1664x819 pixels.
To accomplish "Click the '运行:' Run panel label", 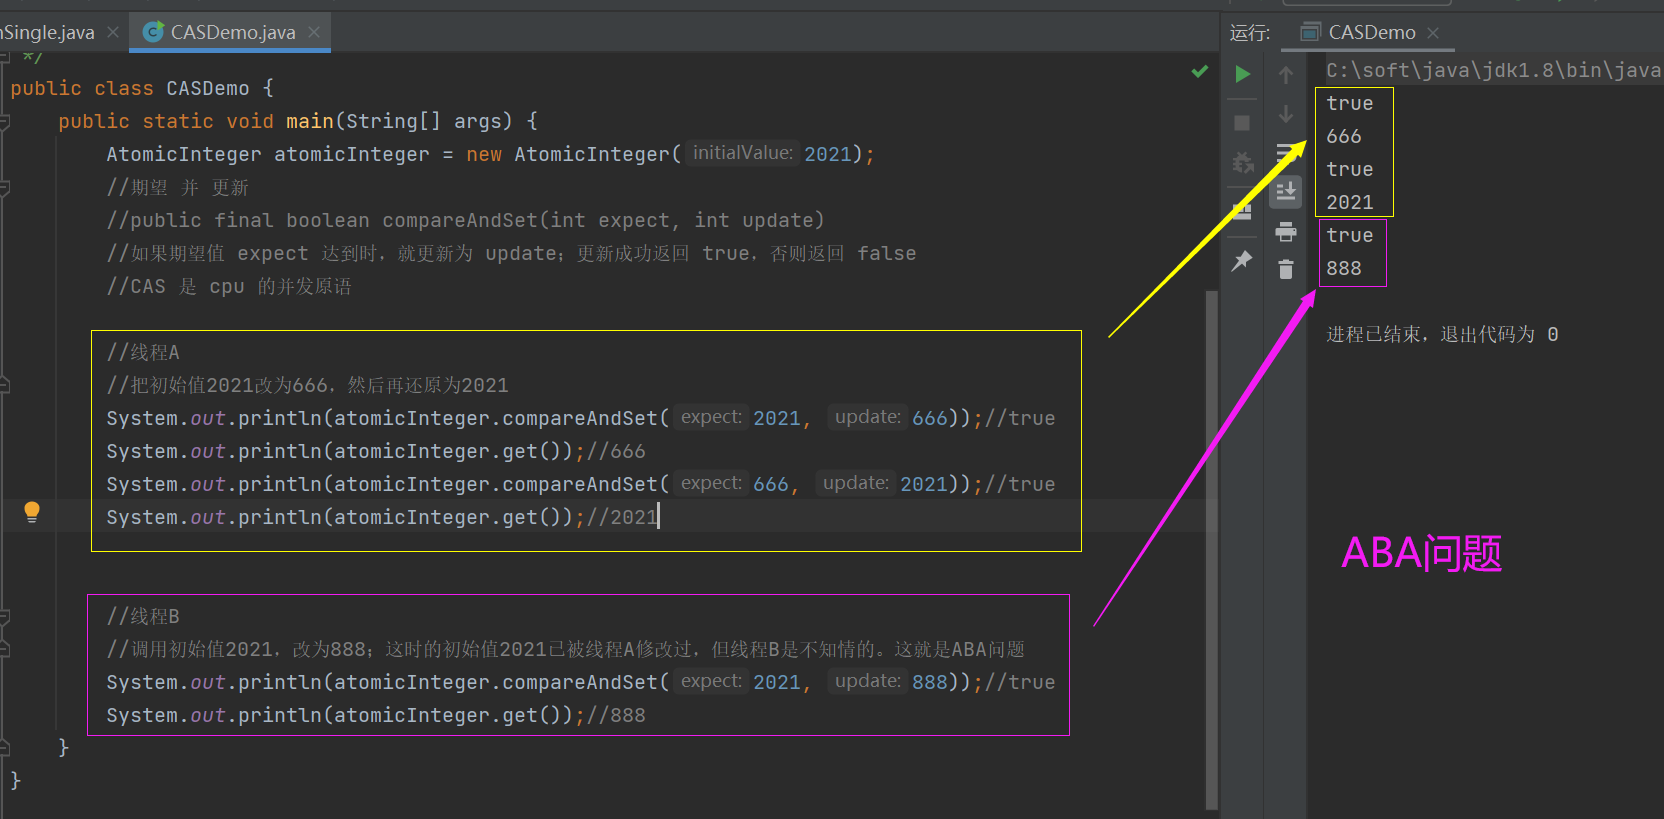I will coord(1249,33).
